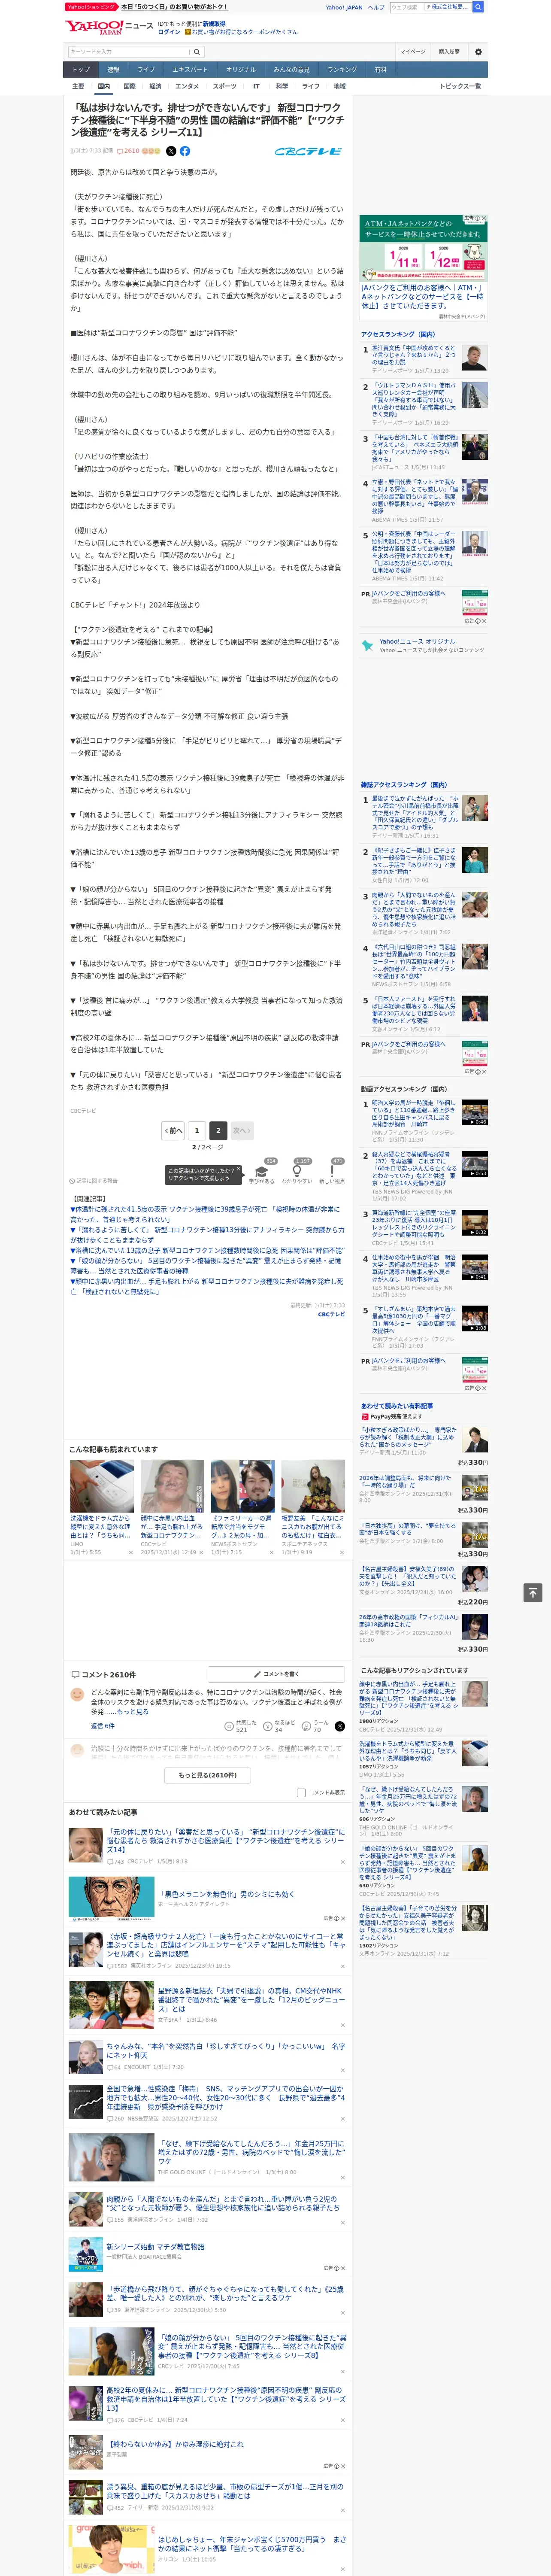Open the ランキング navigation tab

coord(342,70)
